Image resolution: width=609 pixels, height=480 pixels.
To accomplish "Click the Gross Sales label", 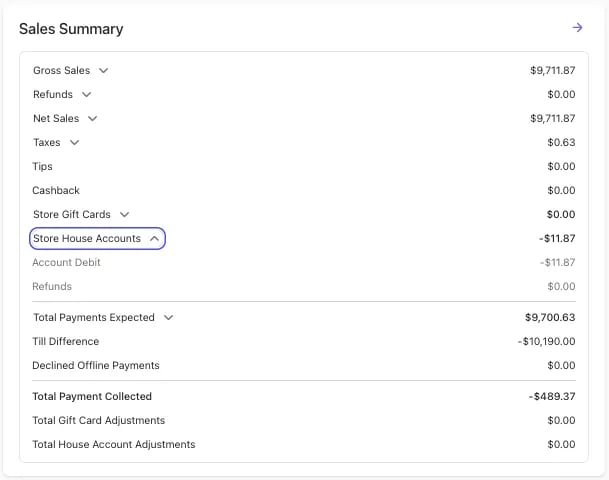I will [61, 71].
